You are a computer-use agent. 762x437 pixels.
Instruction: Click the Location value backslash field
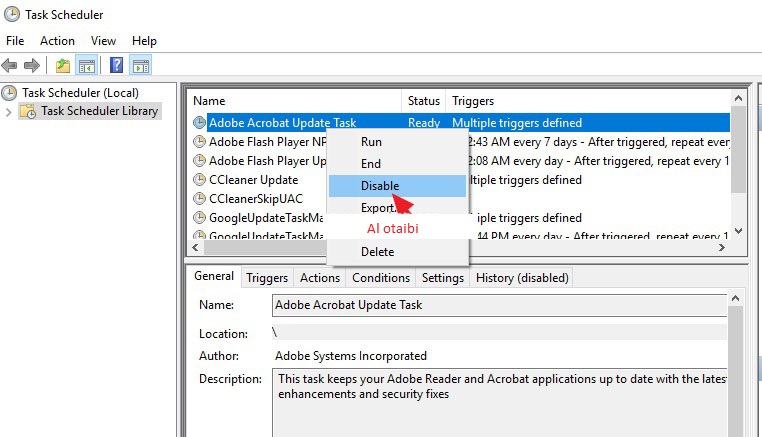point(499,332)
